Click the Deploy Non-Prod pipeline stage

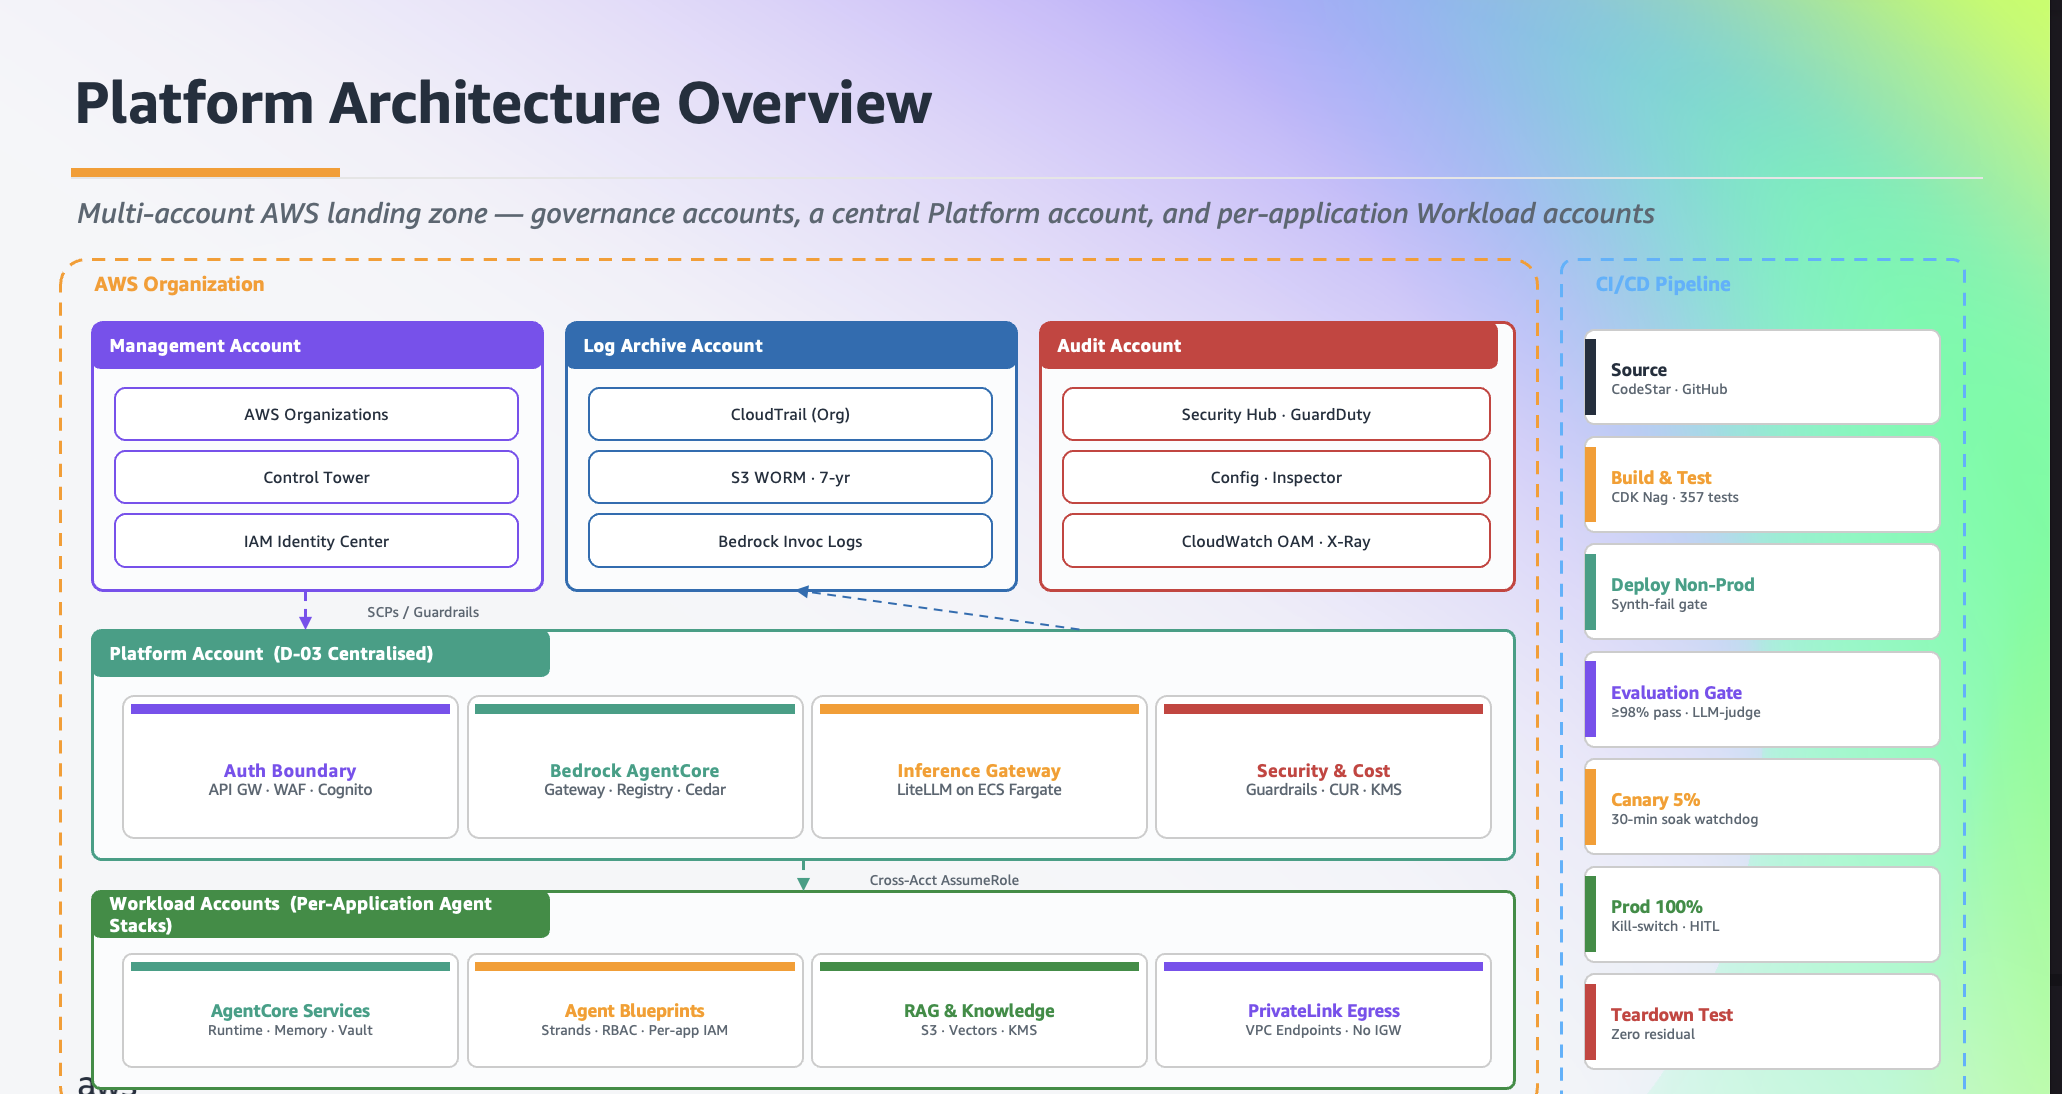point(1762,592)
